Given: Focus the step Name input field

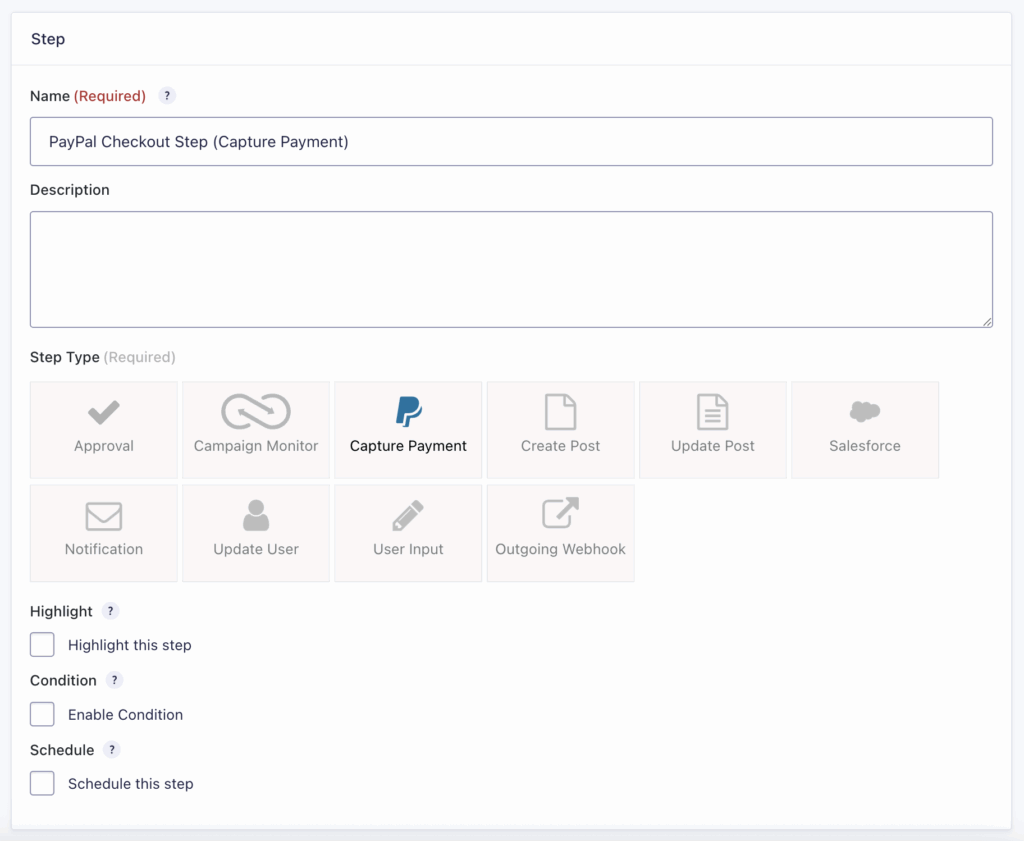Looking at the screenshot, I should tap(511, 142).
